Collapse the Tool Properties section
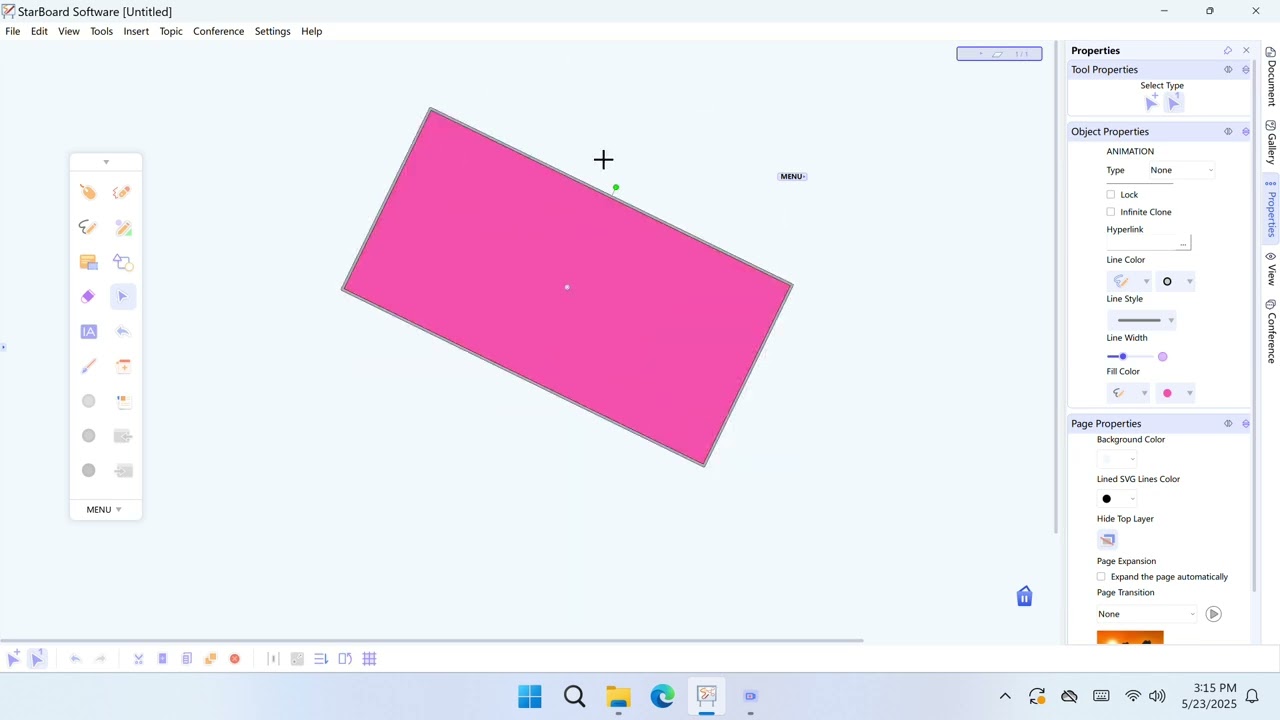 1246,70
